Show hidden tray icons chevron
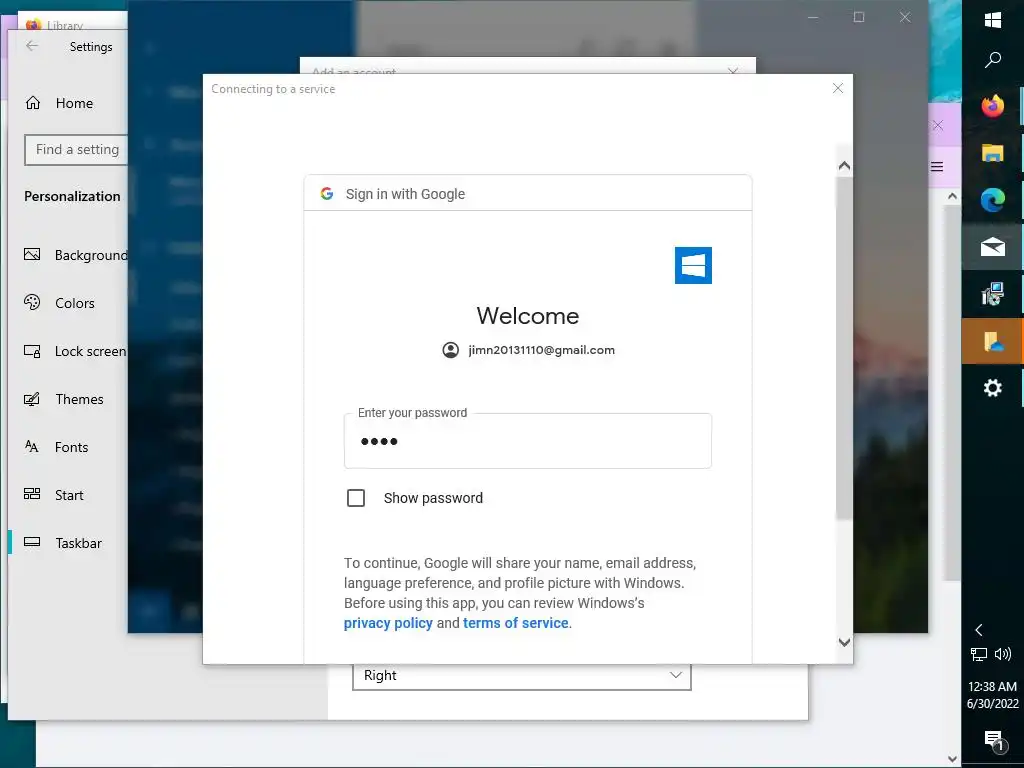Image resolution: width=1024 pixels, height=768 pixels. (x=979, y=630)
